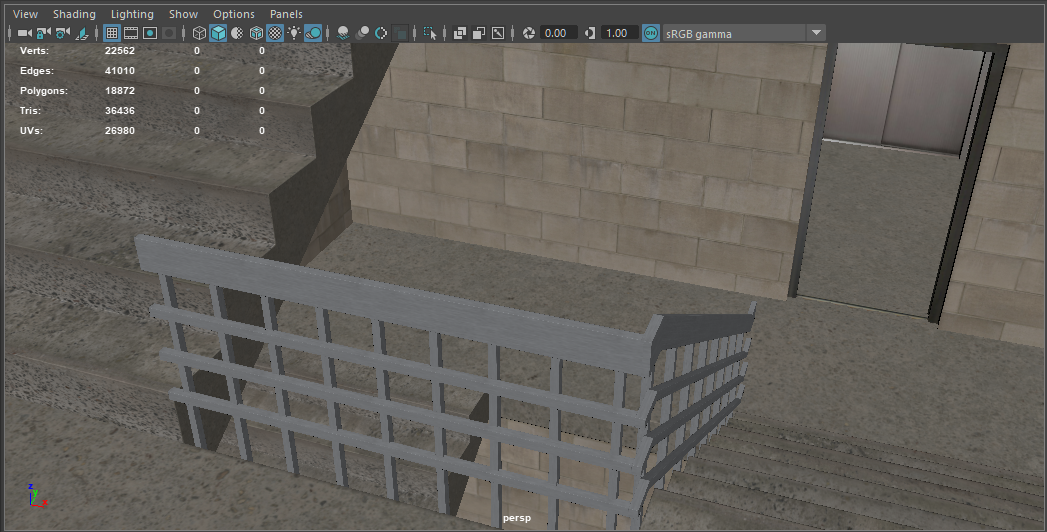This screenshot has height=532, width=1047.
Task: Click the Isolate Select icon
Action: coord(430,33)
